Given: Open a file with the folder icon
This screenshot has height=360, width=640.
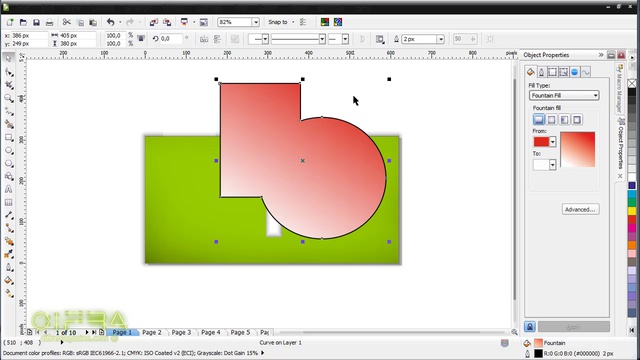Looking at the screenshot, I should pos(23,22).
